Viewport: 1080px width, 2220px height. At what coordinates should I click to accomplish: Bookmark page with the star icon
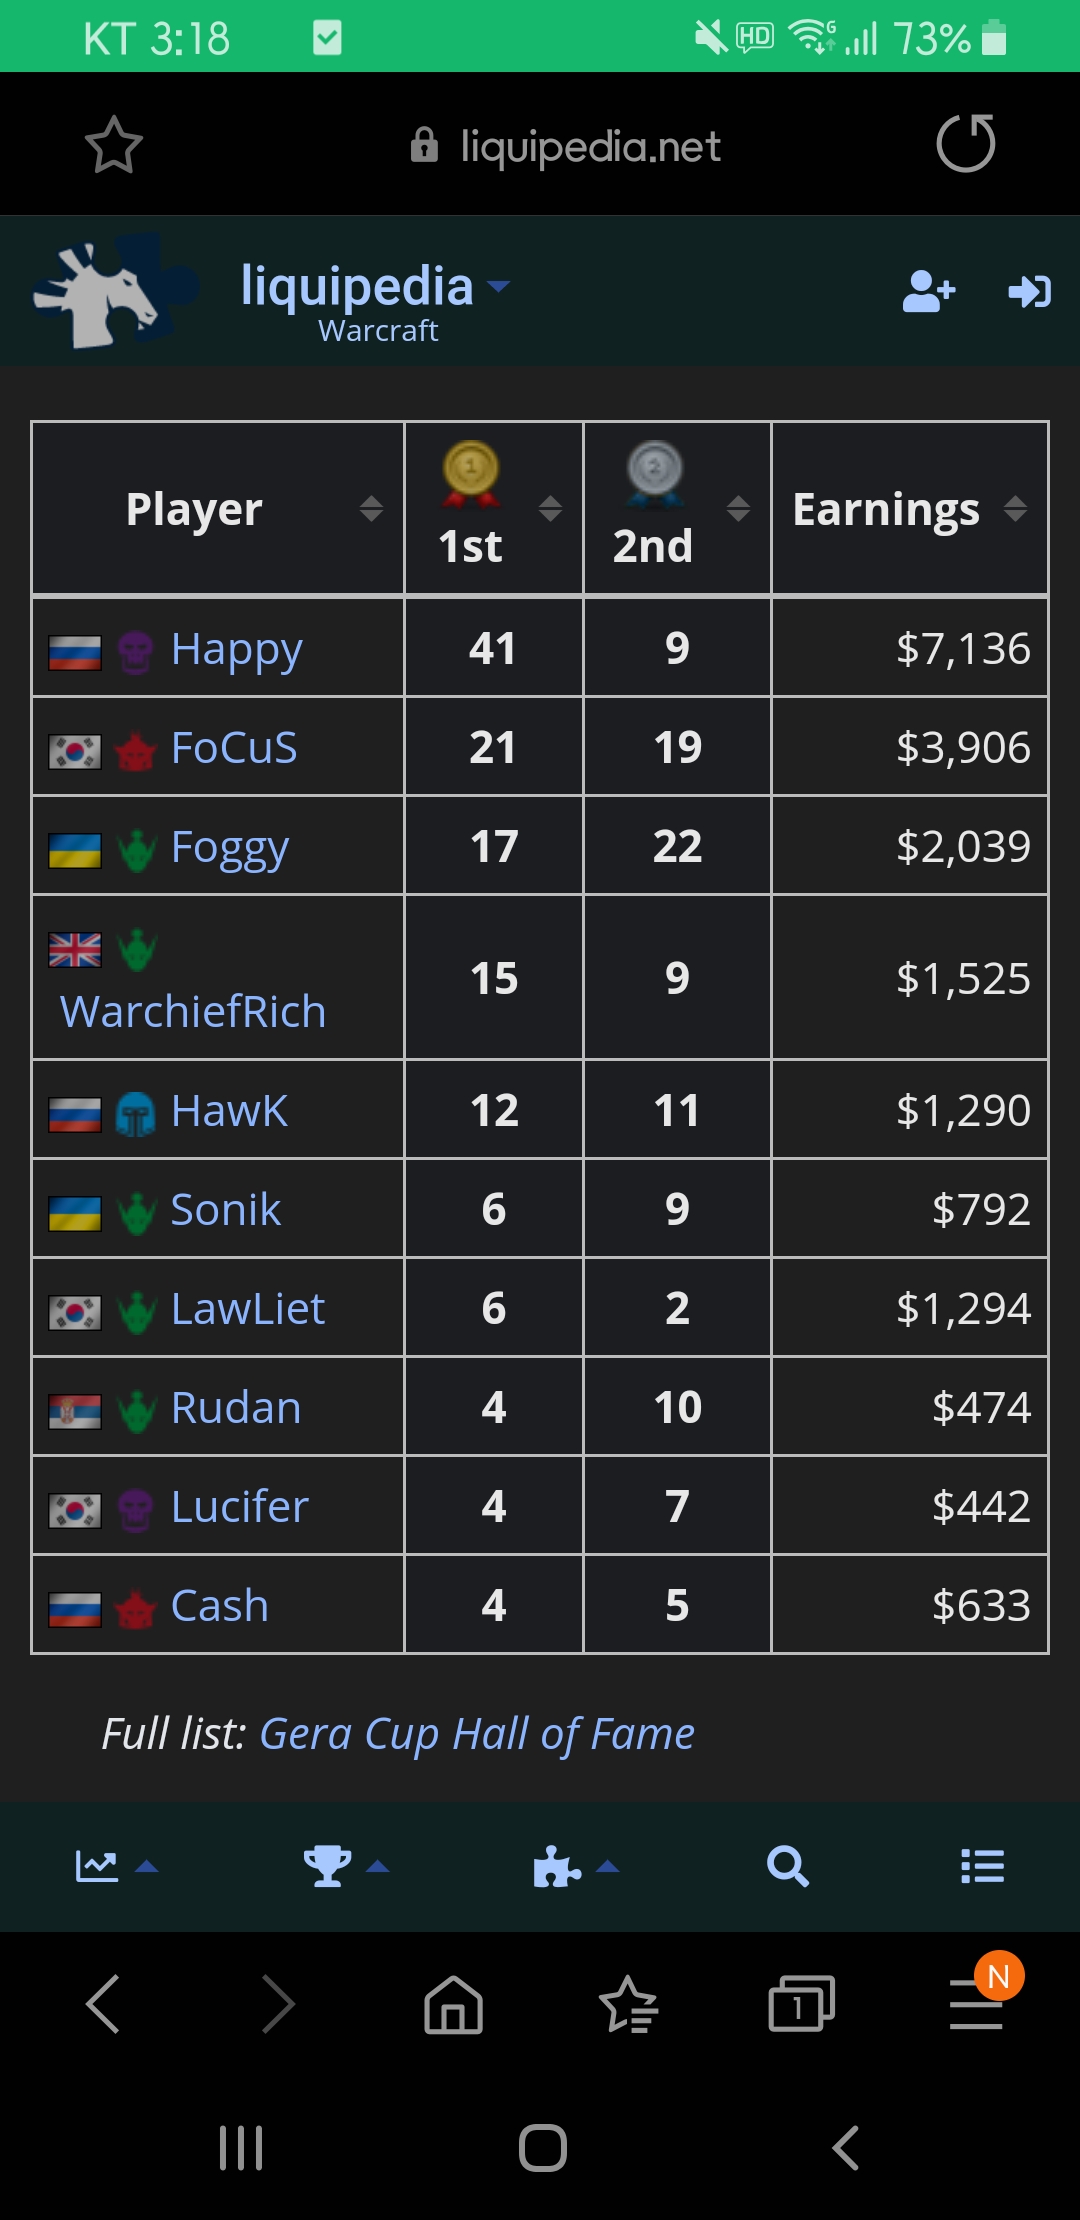(x=113, y=145)
